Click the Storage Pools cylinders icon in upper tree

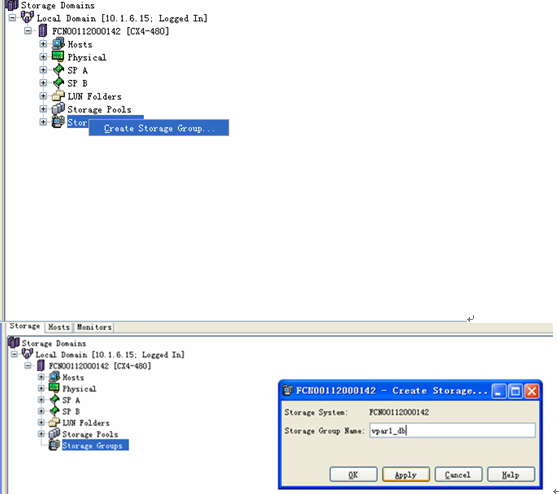pos(58,109)
